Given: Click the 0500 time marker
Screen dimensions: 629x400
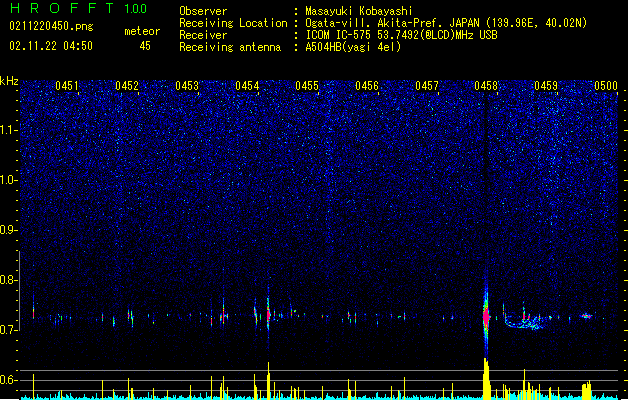Looking at the screenshot, I should [x=606, y=85].
